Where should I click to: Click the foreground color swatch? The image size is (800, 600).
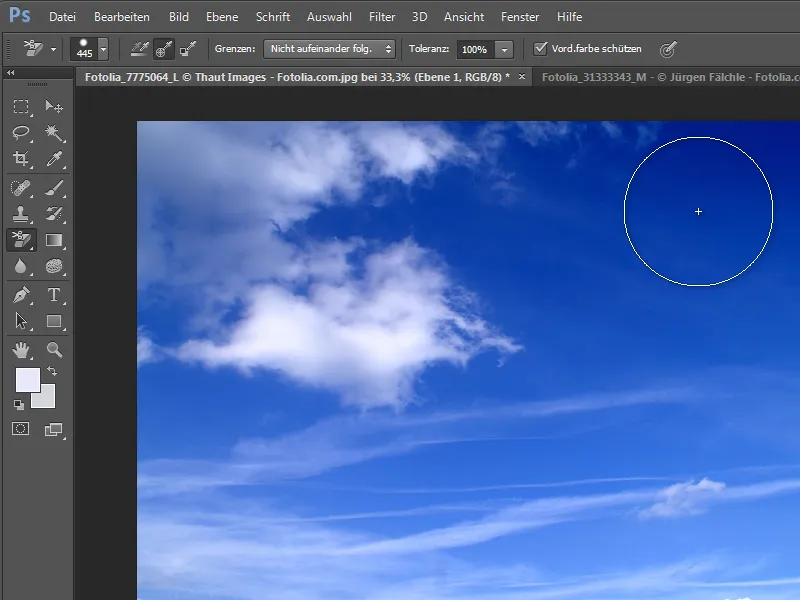pyautogui.click(x=28, y=380)
